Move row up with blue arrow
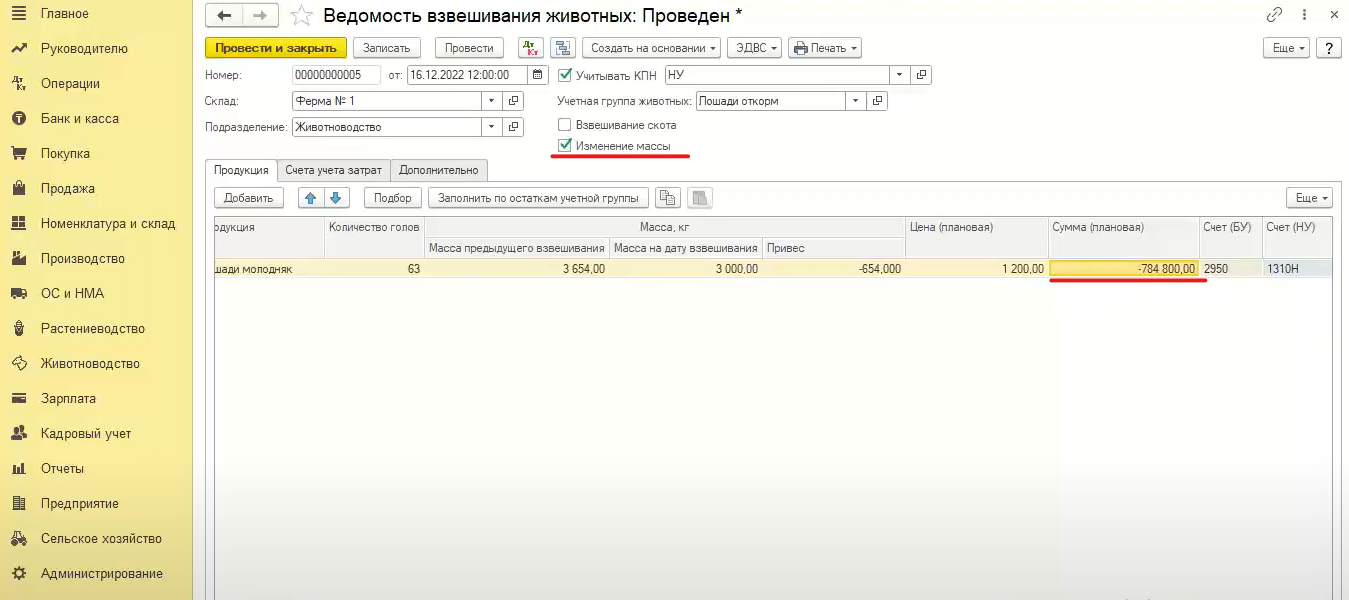The height and width of the screenshot is (600, 1349). pos(312,198)
